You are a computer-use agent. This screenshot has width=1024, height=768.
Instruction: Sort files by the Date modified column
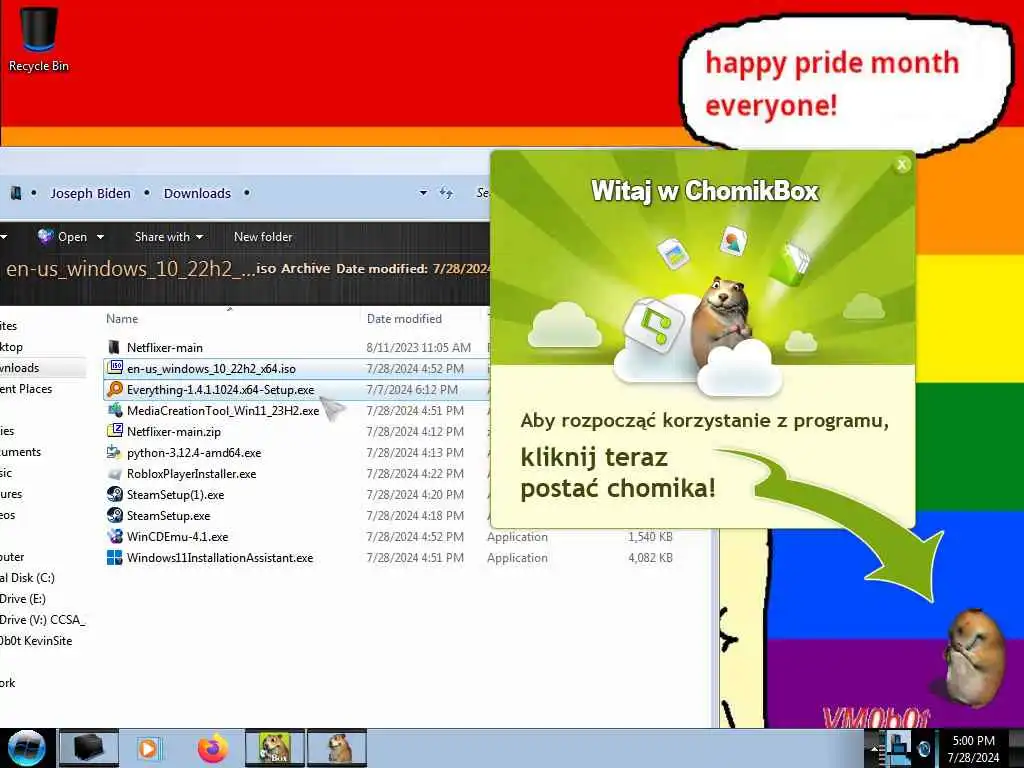[404, 319]
